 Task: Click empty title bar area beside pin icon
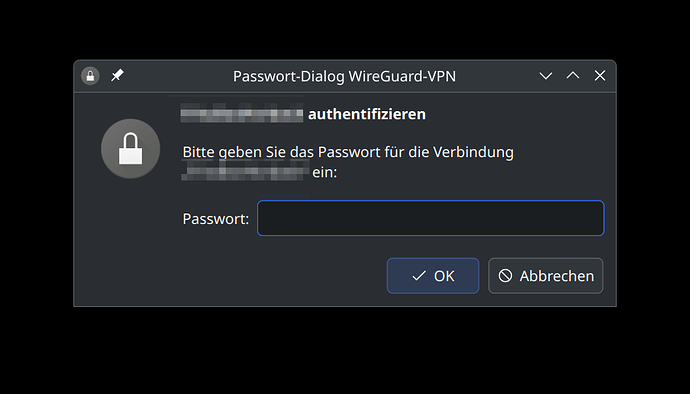pyautogui.click(x=176, y=76)
